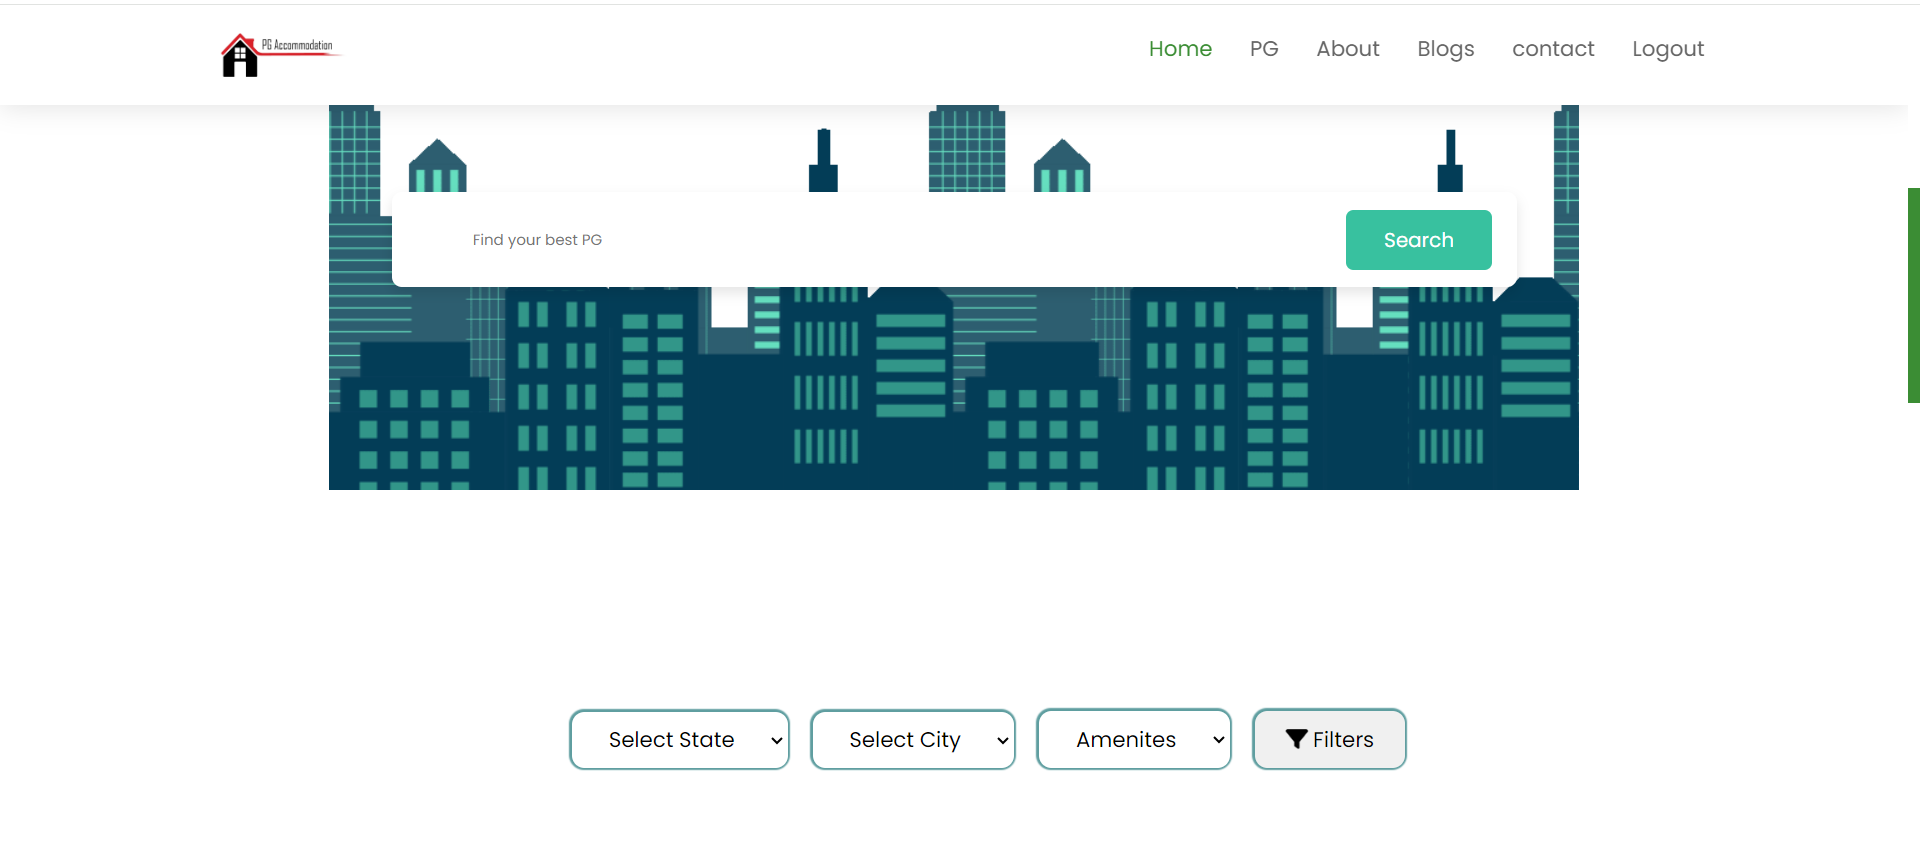Open the PG menu item
The width and height of the screenshot is (1920, 865).
click(1264, 49)
